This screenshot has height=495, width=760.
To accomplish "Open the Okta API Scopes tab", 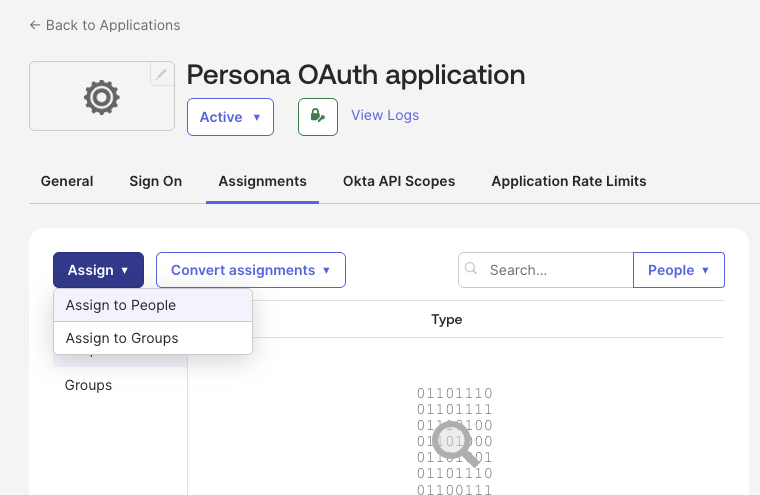I will pos(399,181).
